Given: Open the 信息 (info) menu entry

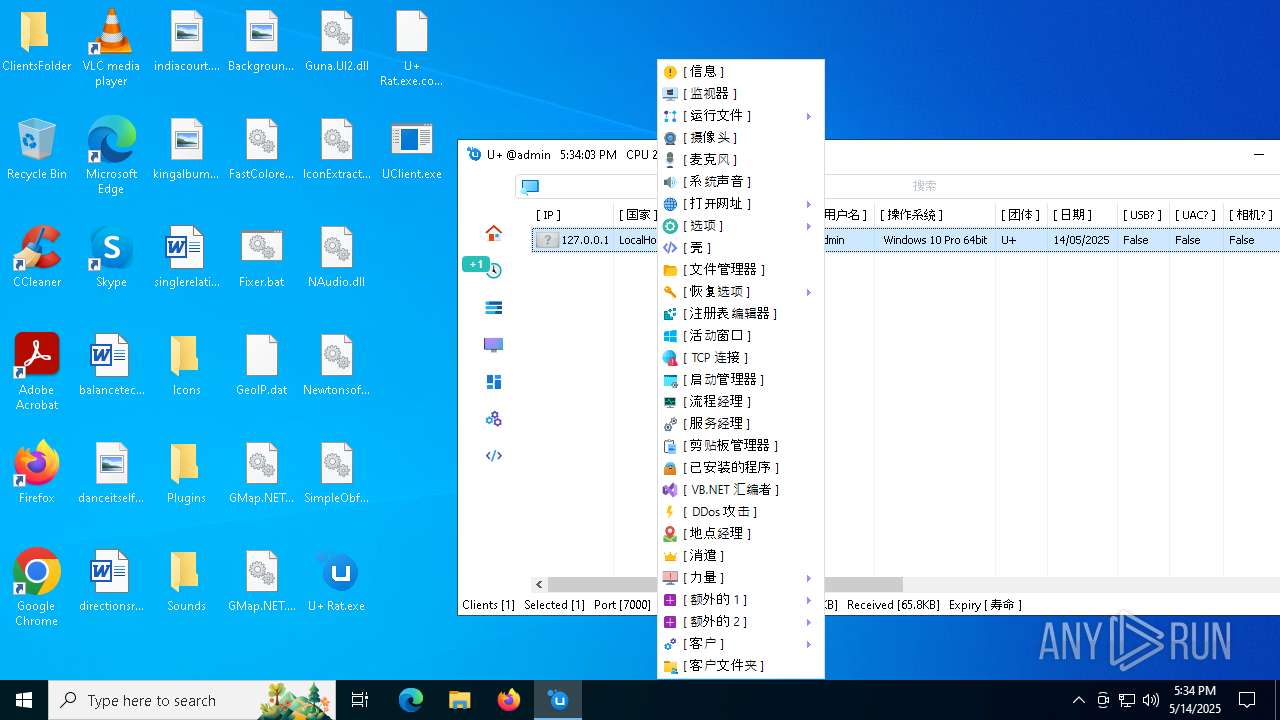Looking at the screenshot, I should point(740,72).
